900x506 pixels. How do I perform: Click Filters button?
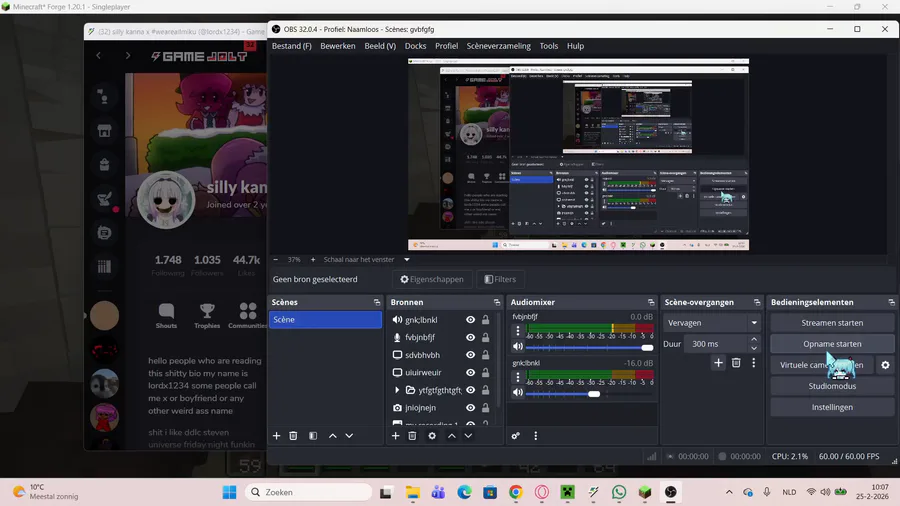click(500, 279)
